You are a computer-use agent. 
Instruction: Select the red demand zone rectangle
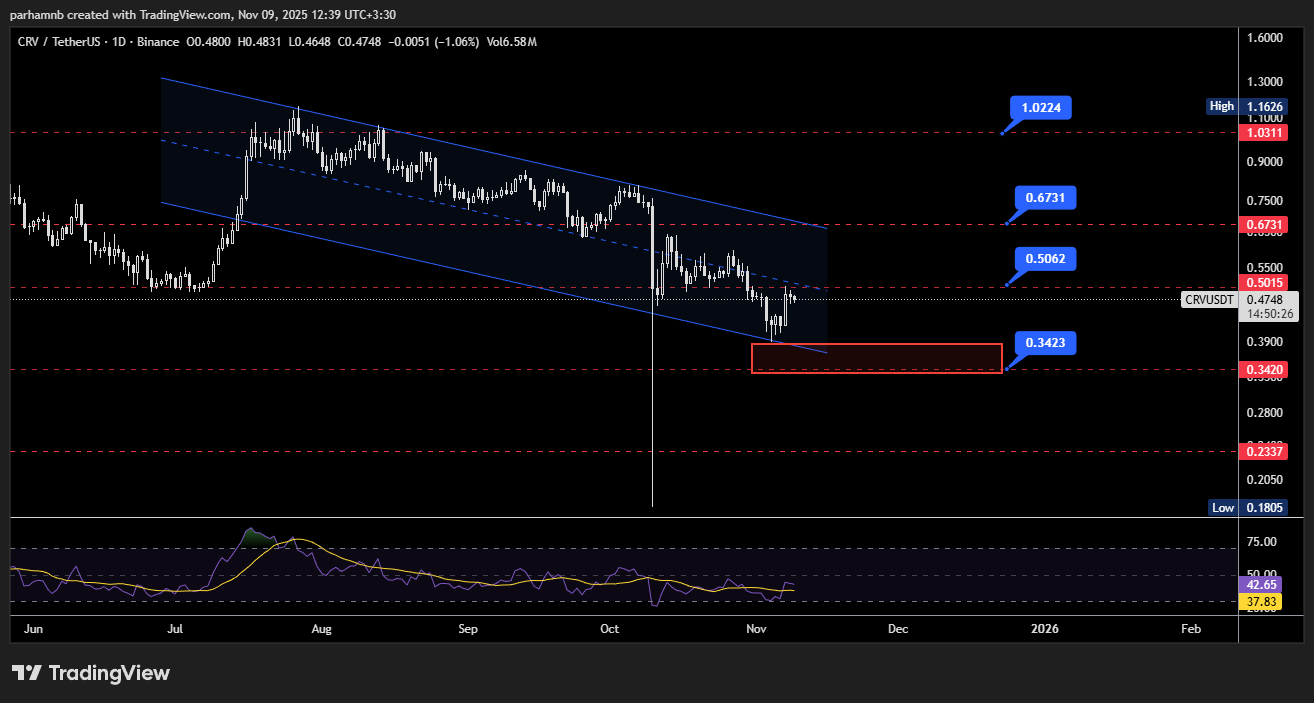(x=876, y=358)
